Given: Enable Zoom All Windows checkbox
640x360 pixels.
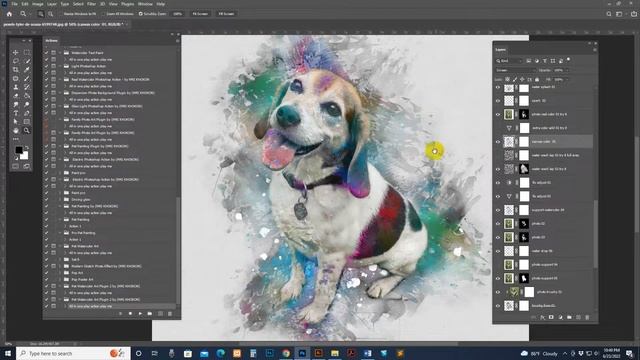Looking at the screenshot, I should click(103, 14).
